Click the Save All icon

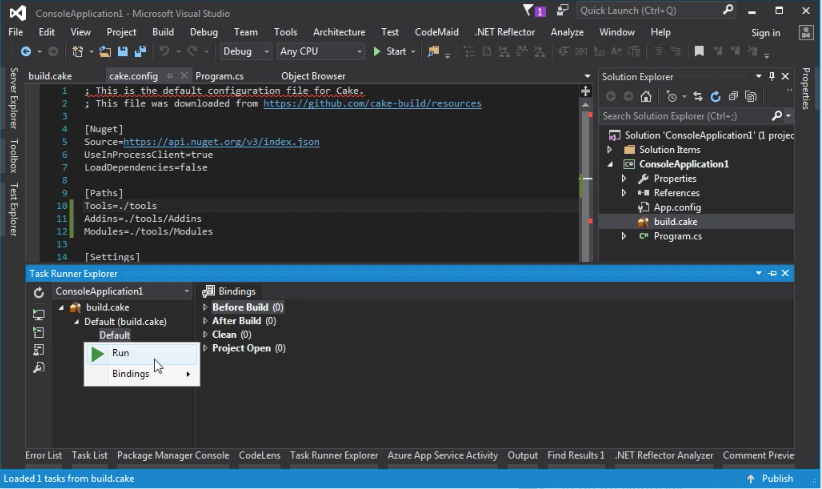tap(140, 51)
